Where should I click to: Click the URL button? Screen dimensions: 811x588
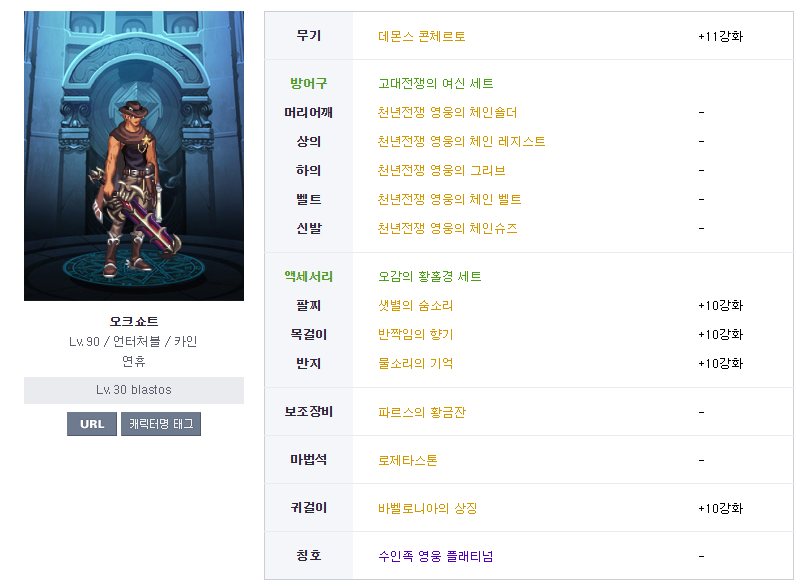coord(92,424)
